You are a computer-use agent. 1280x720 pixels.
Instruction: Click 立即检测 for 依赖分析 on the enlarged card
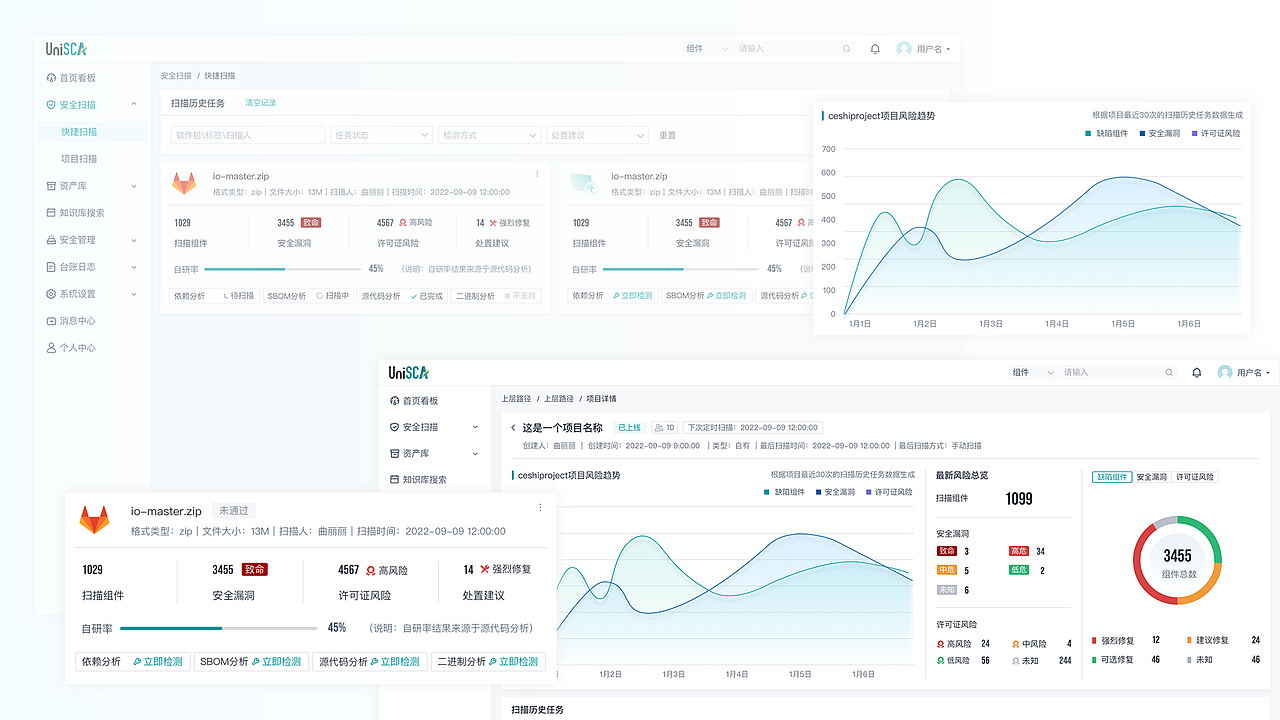(x=158, y=662)
